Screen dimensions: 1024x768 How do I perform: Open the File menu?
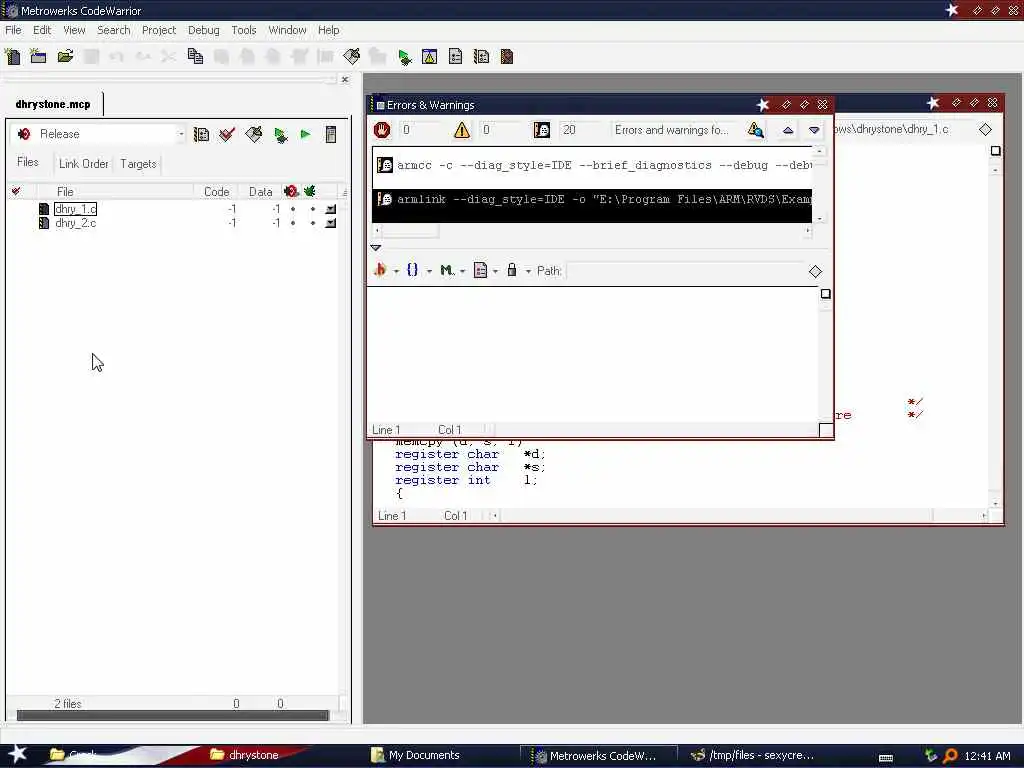tap(13, 30)
